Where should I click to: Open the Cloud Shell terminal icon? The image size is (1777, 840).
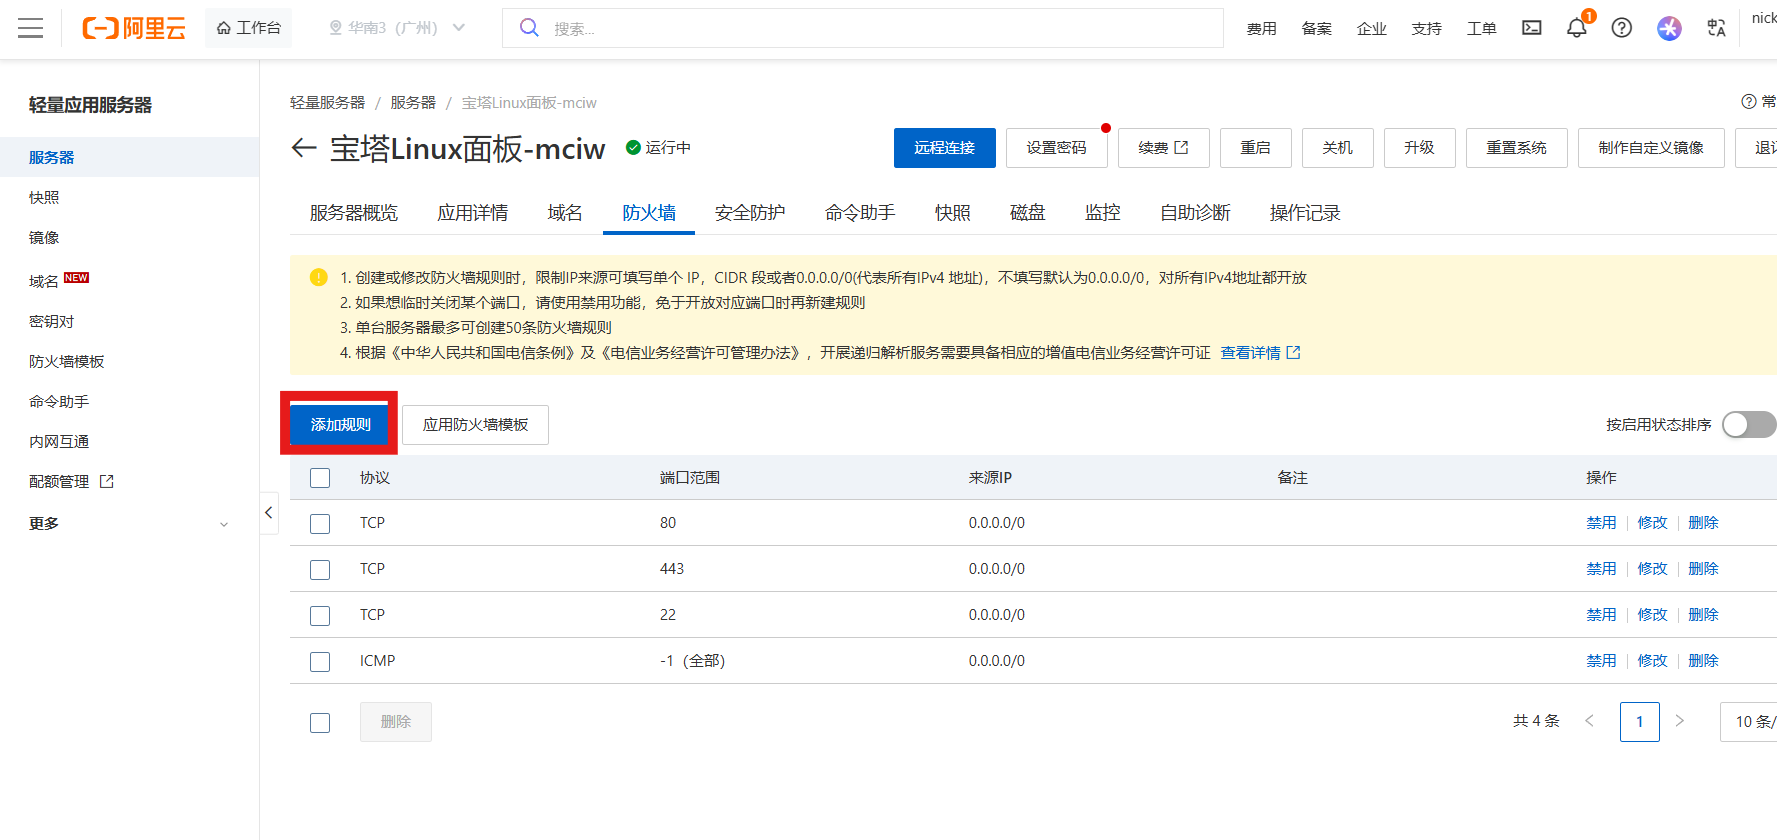1531,28
